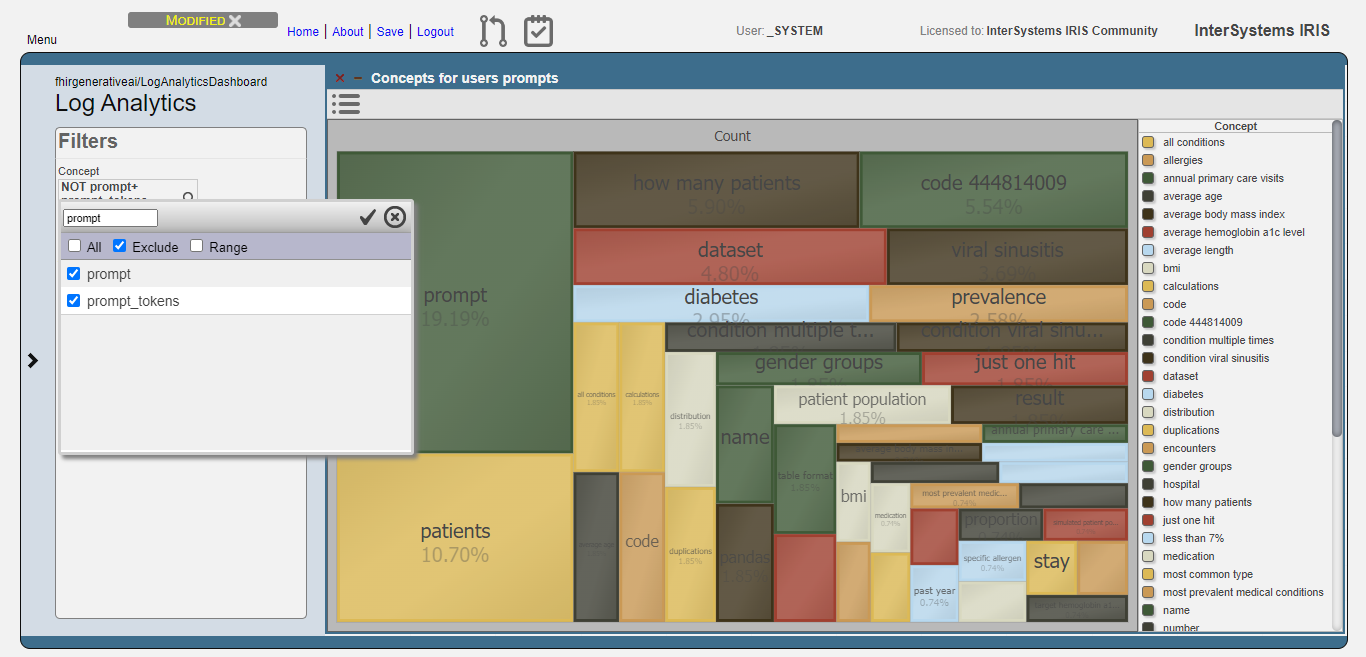Open the About link
1366x657 pixels.
(348, 32)
